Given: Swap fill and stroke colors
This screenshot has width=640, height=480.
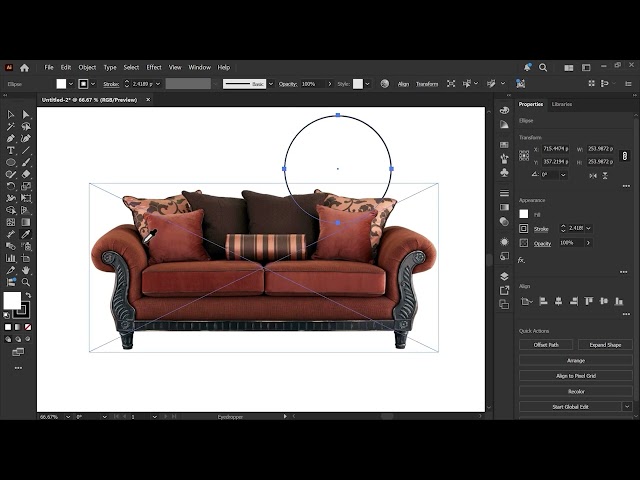Looking at the screenshot, I should 28,295.
